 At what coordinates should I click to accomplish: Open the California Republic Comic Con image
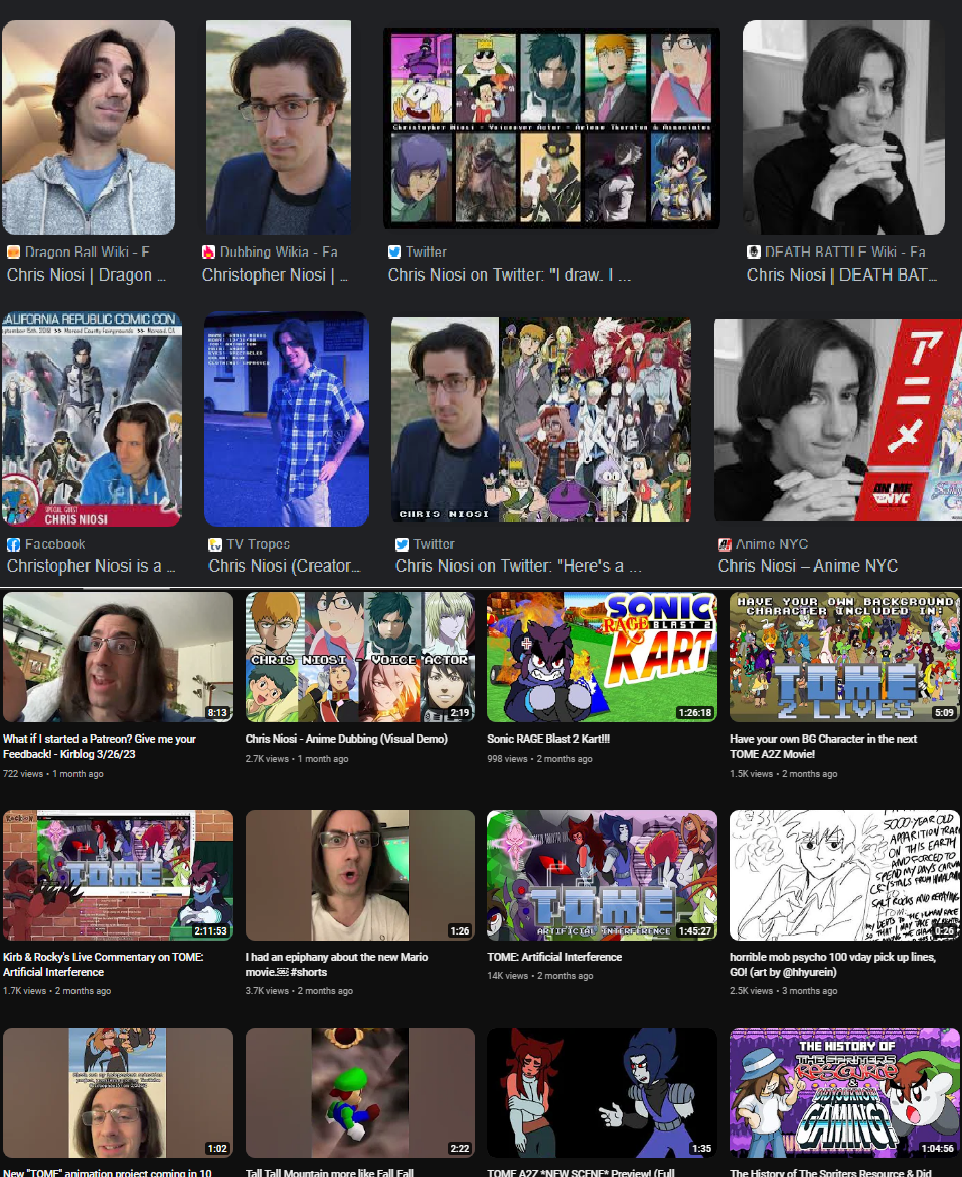coord(92,418)
